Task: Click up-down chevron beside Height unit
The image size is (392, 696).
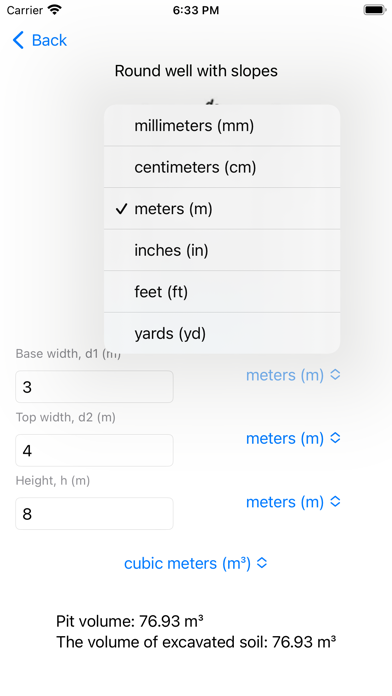Action: click(x=336, y=502)
